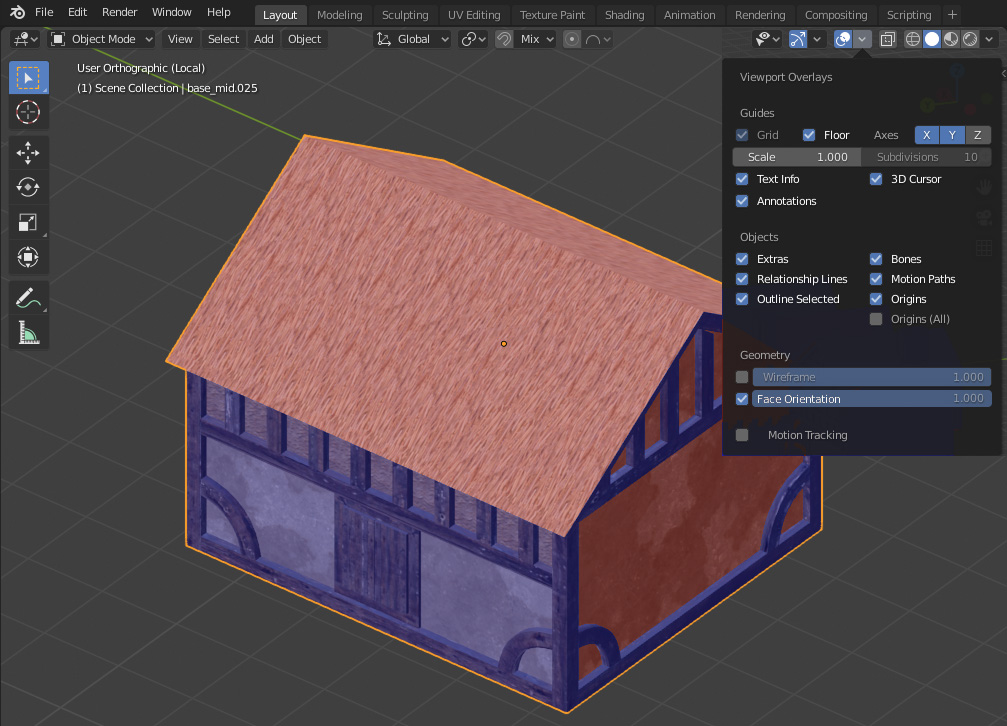
Task: Switch to the Shading workspace tab
Action: point(624,15)
